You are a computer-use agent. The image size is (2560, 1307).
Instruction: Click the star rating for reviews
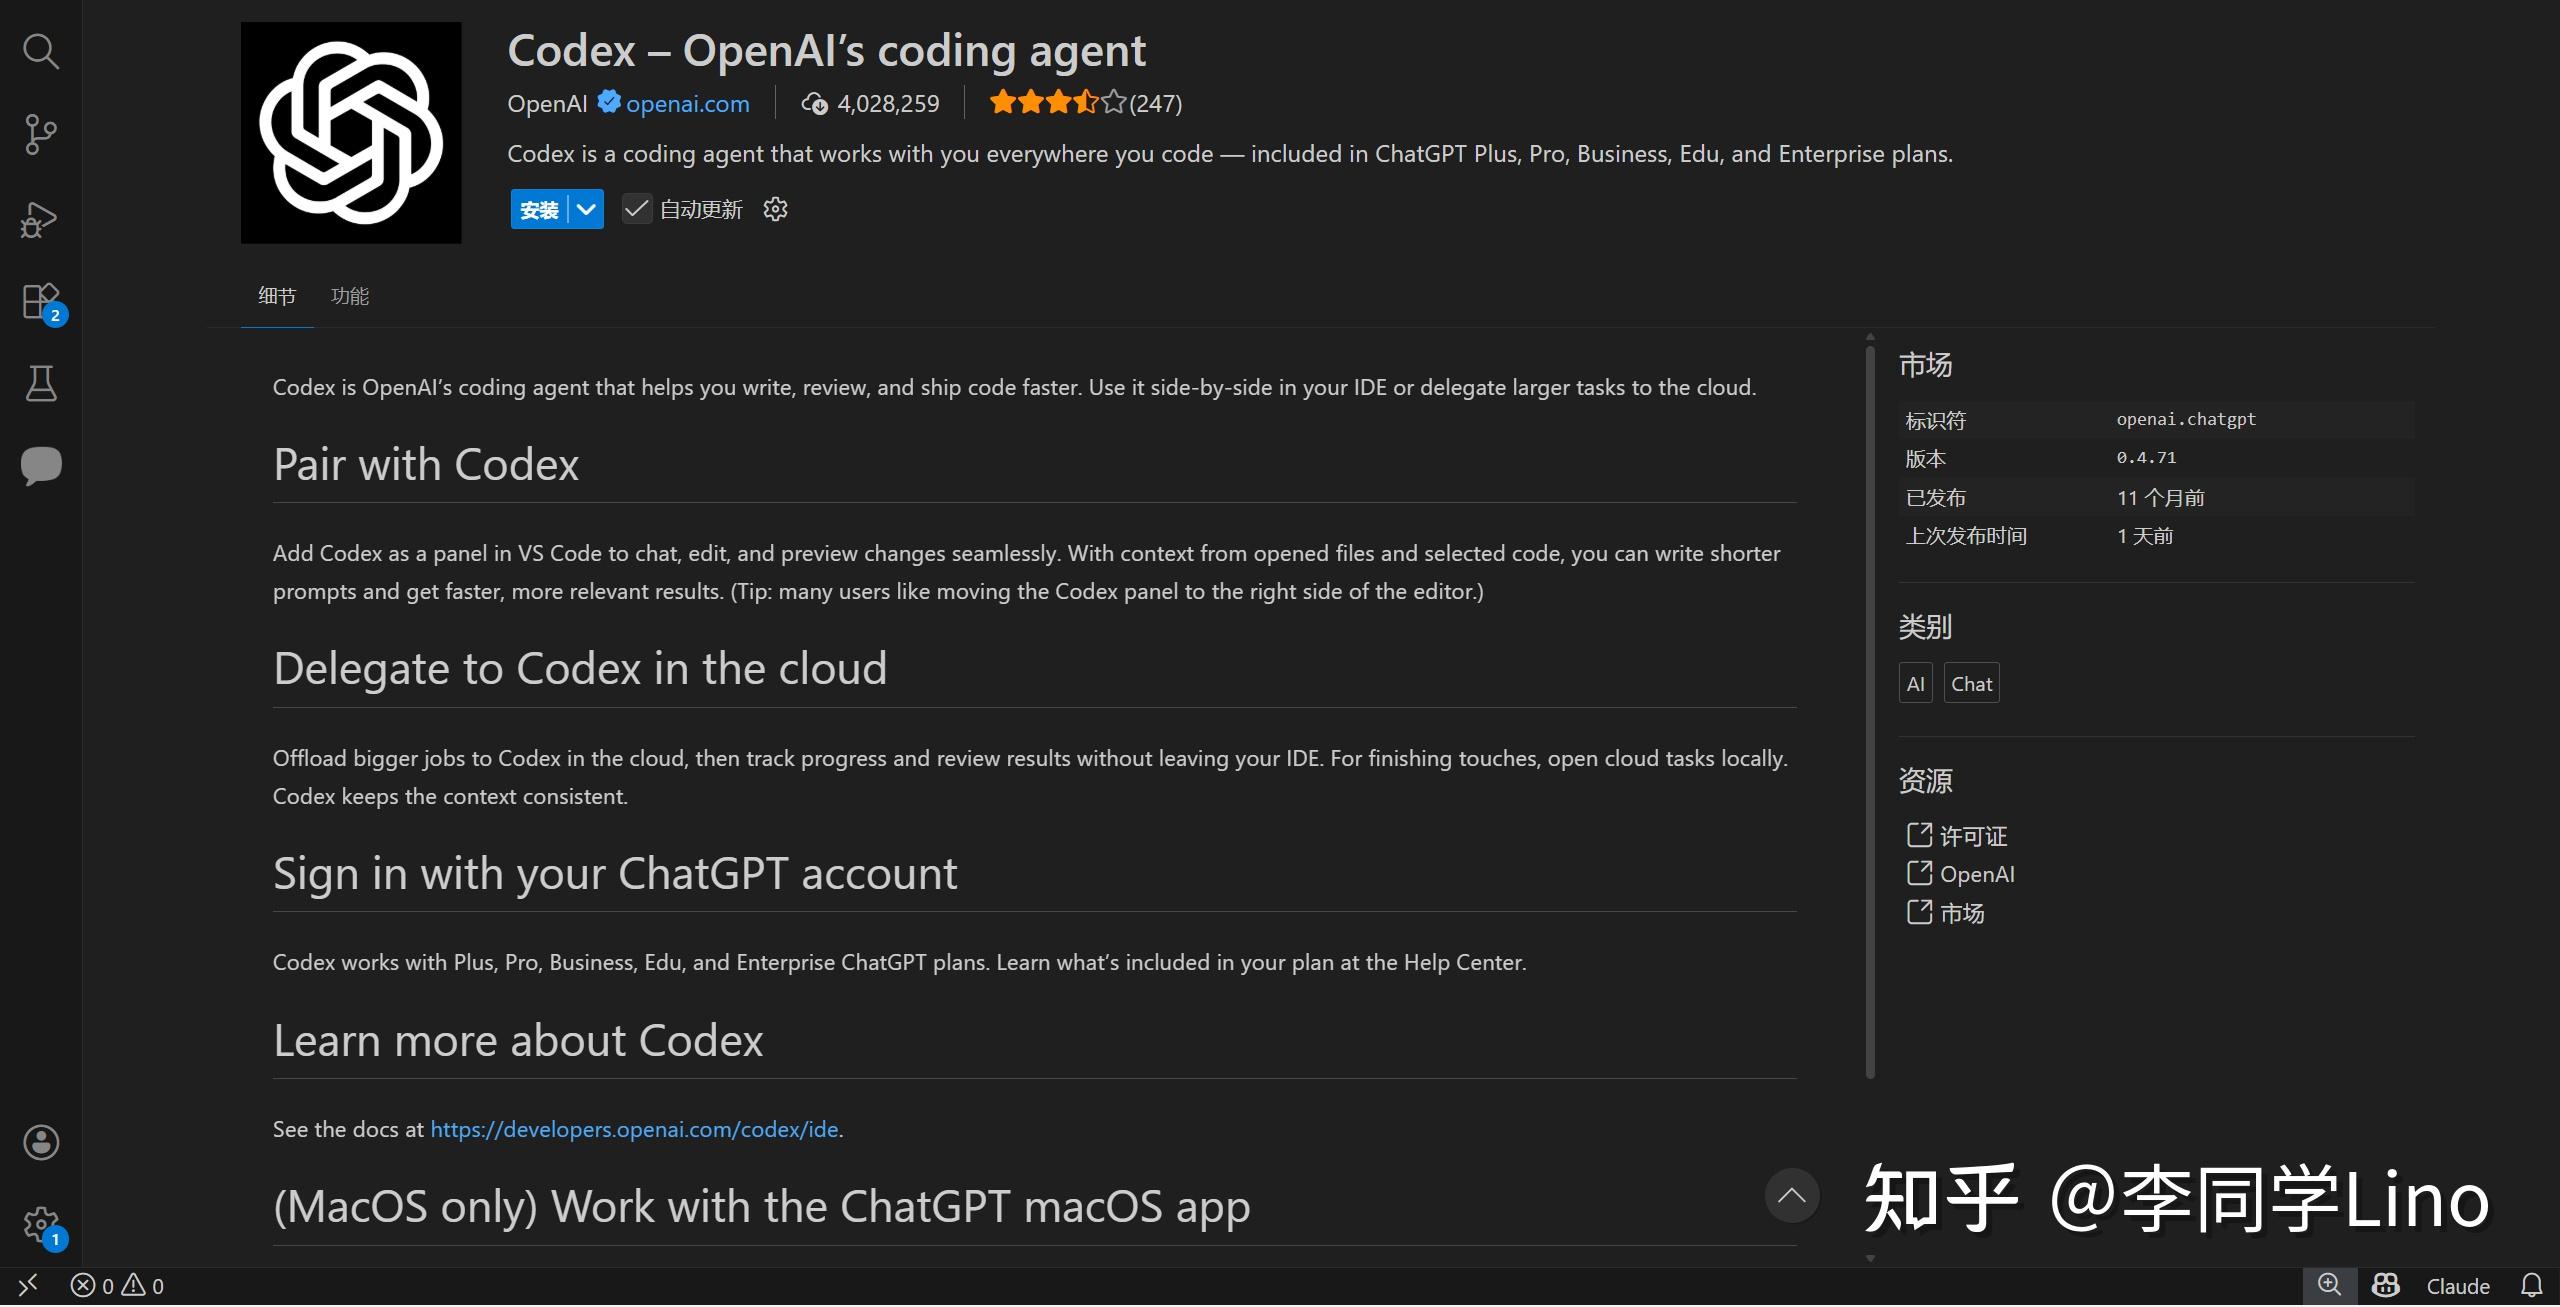pos(1057,103)
